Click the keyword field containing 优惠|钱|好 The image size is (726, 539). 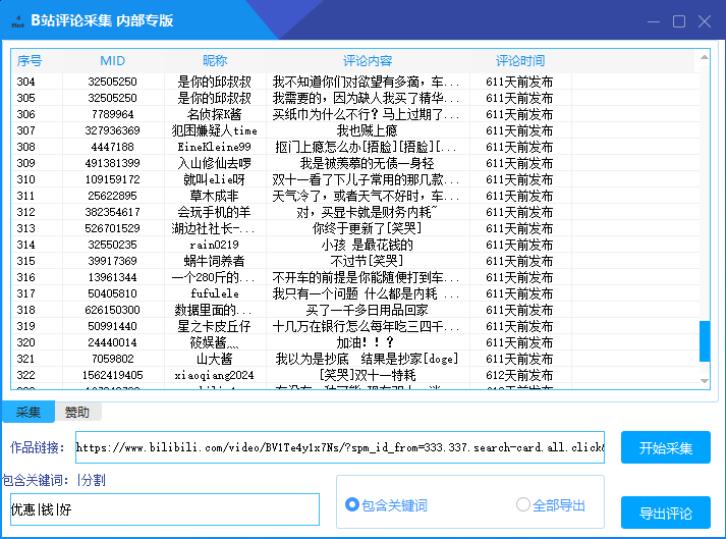165,509
